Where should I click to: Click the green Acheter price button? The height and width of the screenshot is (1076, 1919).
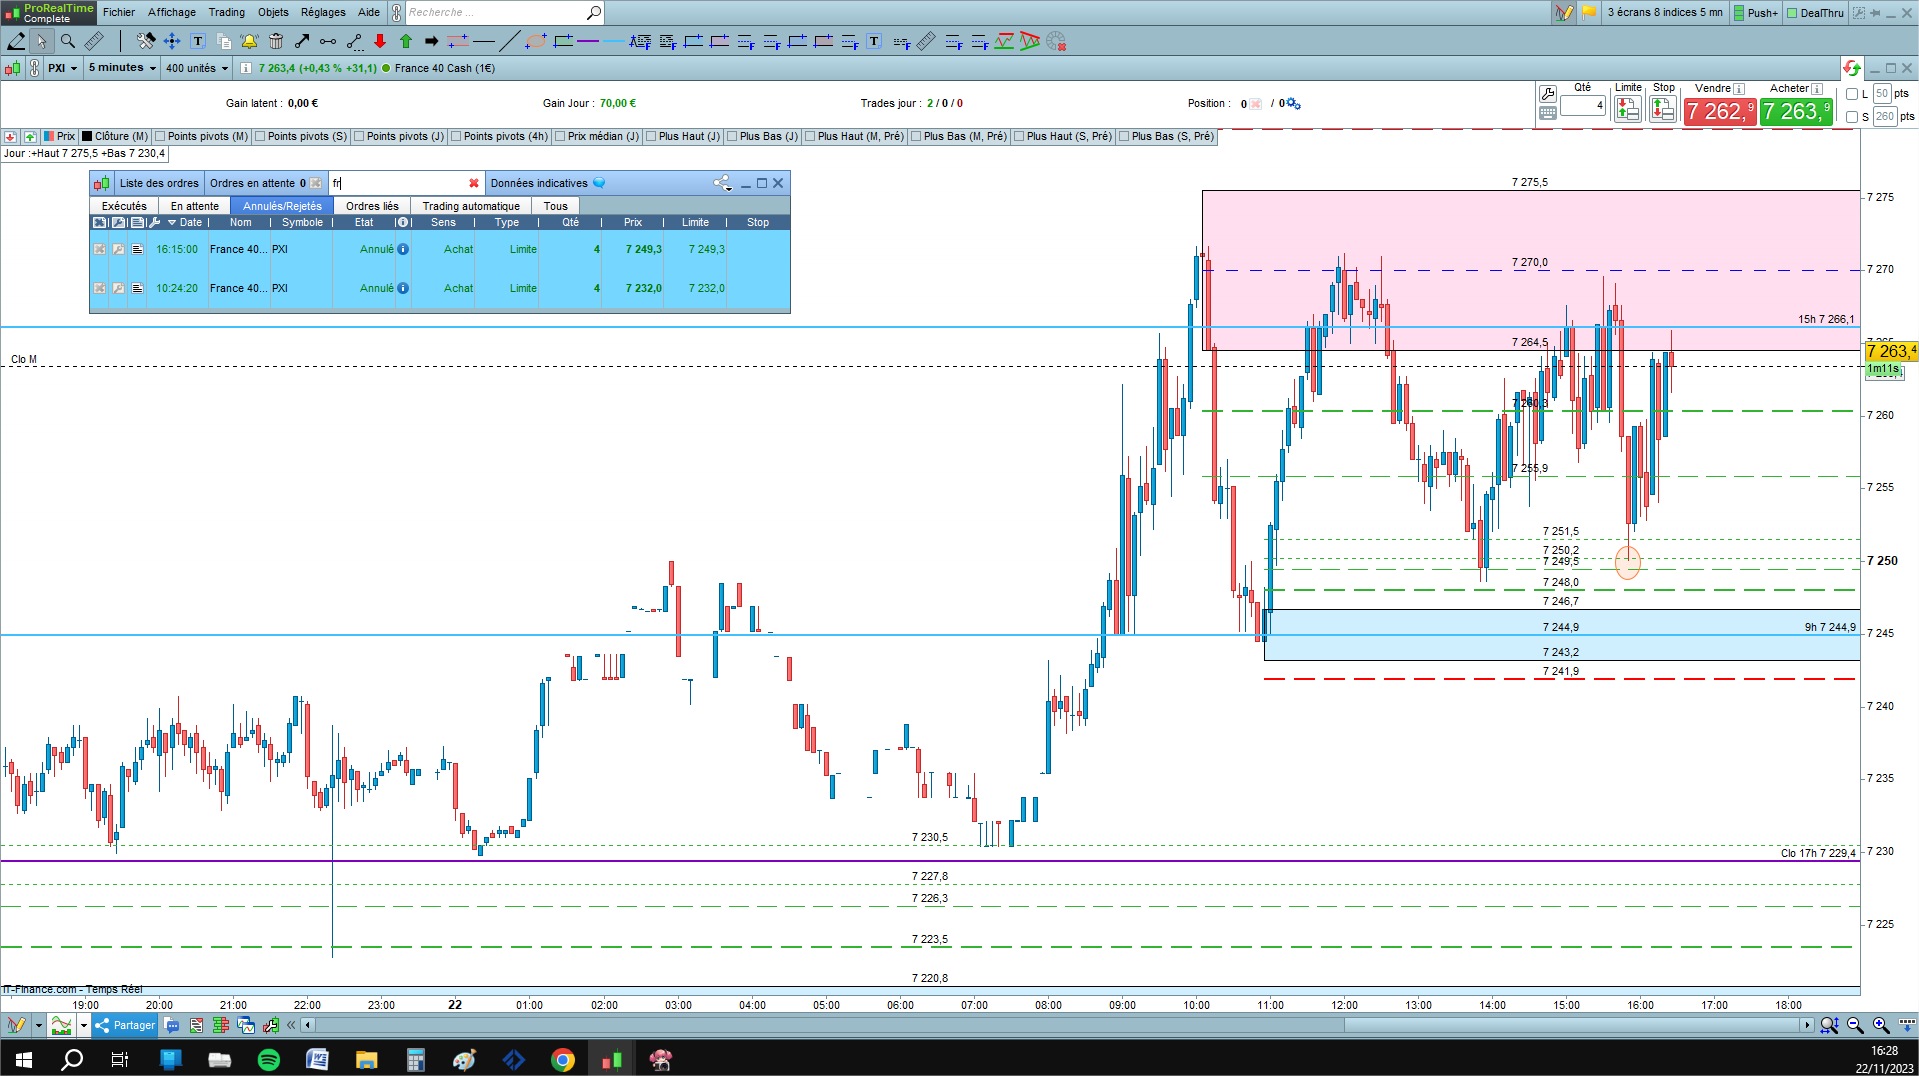point(1796,112)
